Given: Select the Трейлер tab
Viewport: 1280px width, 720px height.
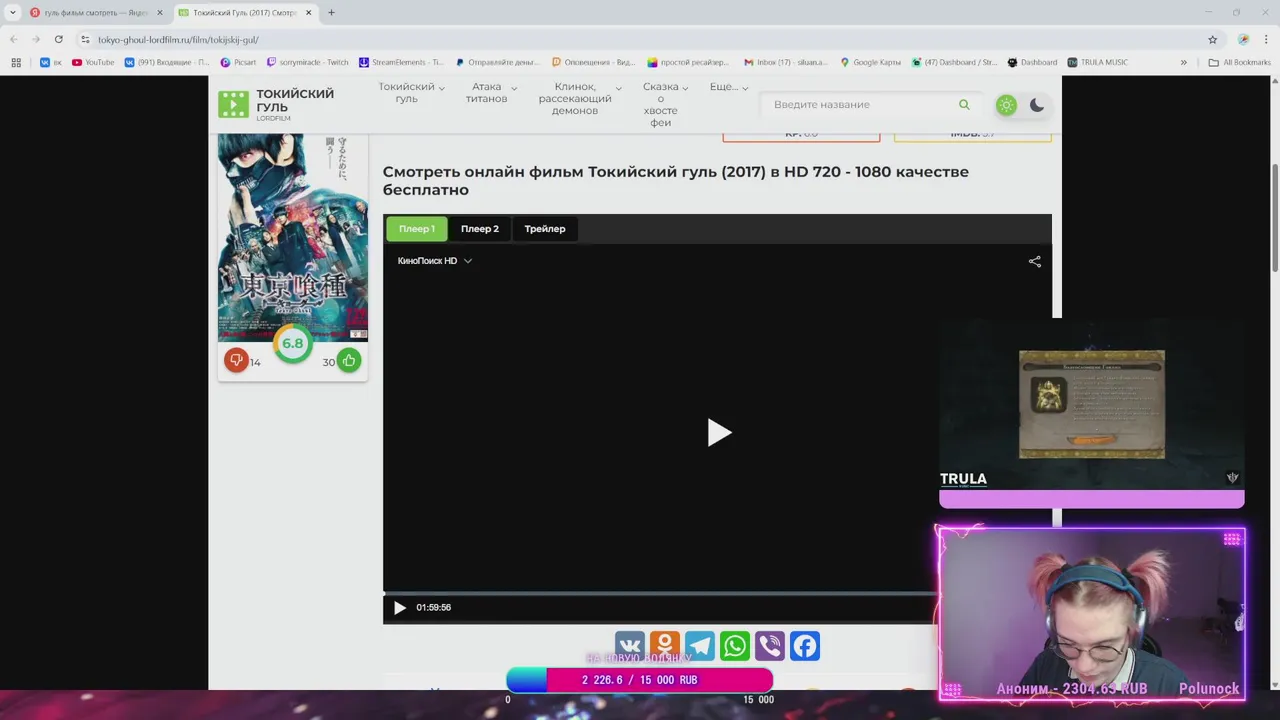Looking at the screenshot, I should (545, 229).
